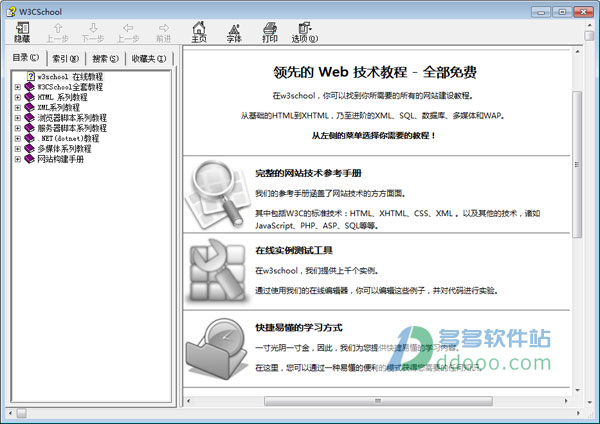Click the Forward (前进) toolbar icon

[163, 32]
